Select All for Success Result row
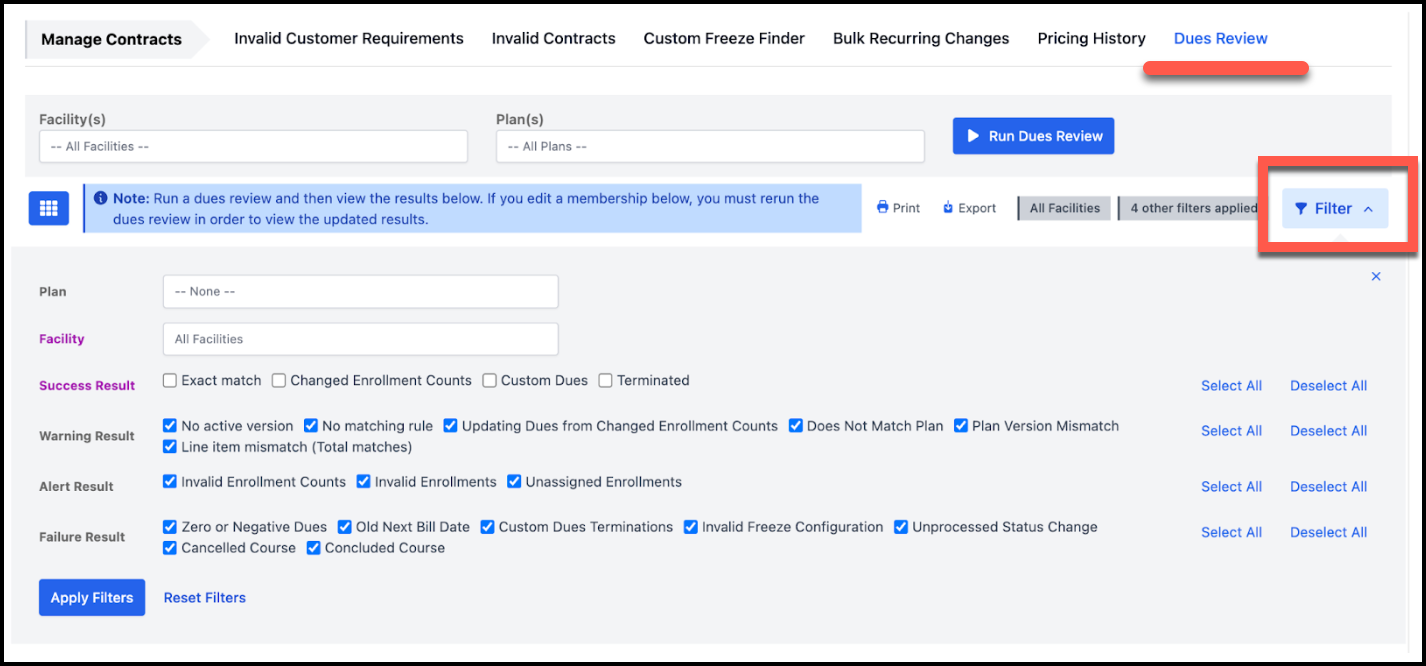 (x=1231, y=386)
